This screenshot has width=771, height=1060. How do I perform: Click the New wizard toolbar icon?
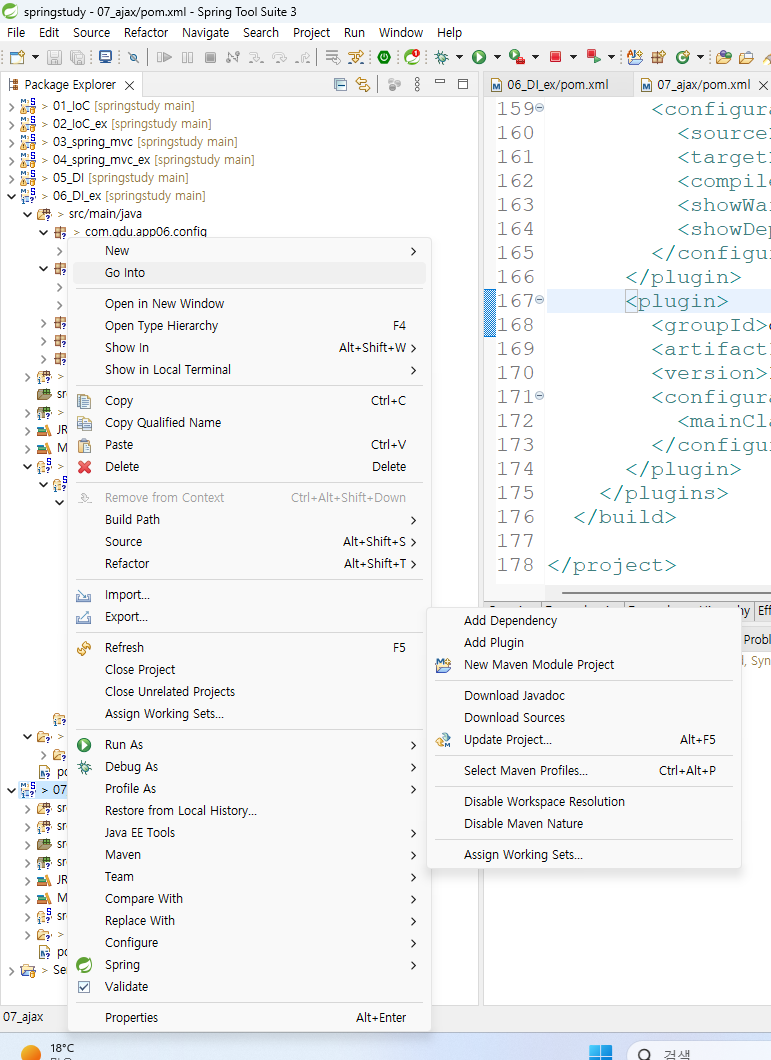pyautogui.click(x=17, y=57)
